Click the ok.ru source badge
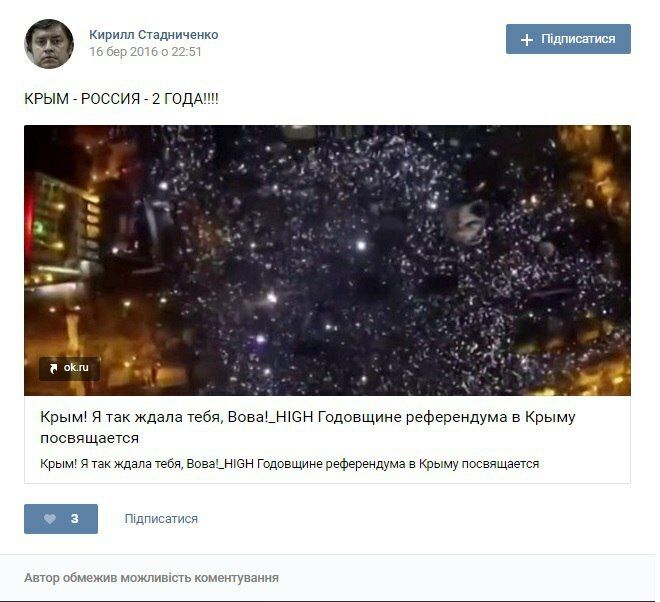The height and width of the screenshot is (602, 660). tap(69, 368)
